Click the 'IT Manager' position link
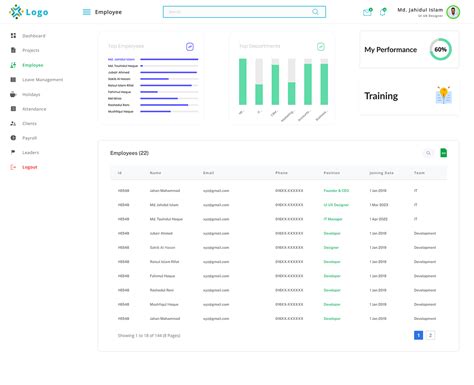The width and height of the screenshot is (474, 385). [333, 219]
